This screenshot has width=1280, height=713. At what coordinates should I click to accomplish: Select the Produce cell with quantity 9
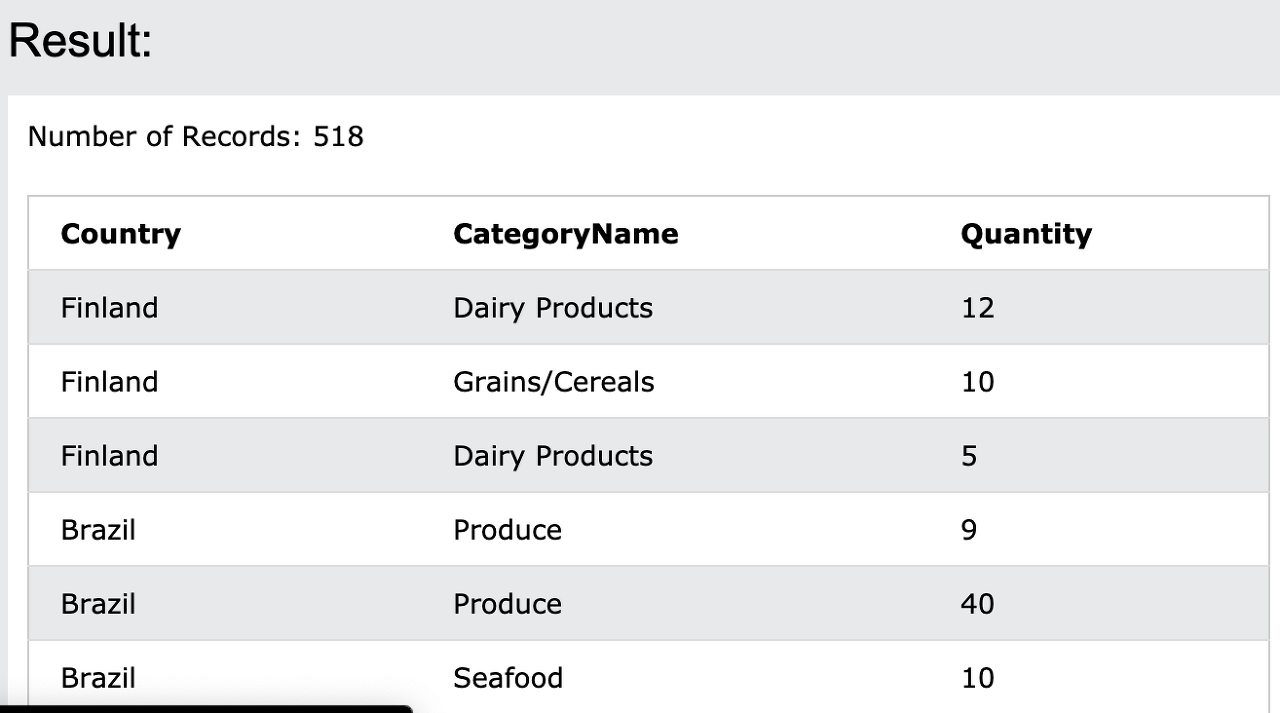[507, 530]
